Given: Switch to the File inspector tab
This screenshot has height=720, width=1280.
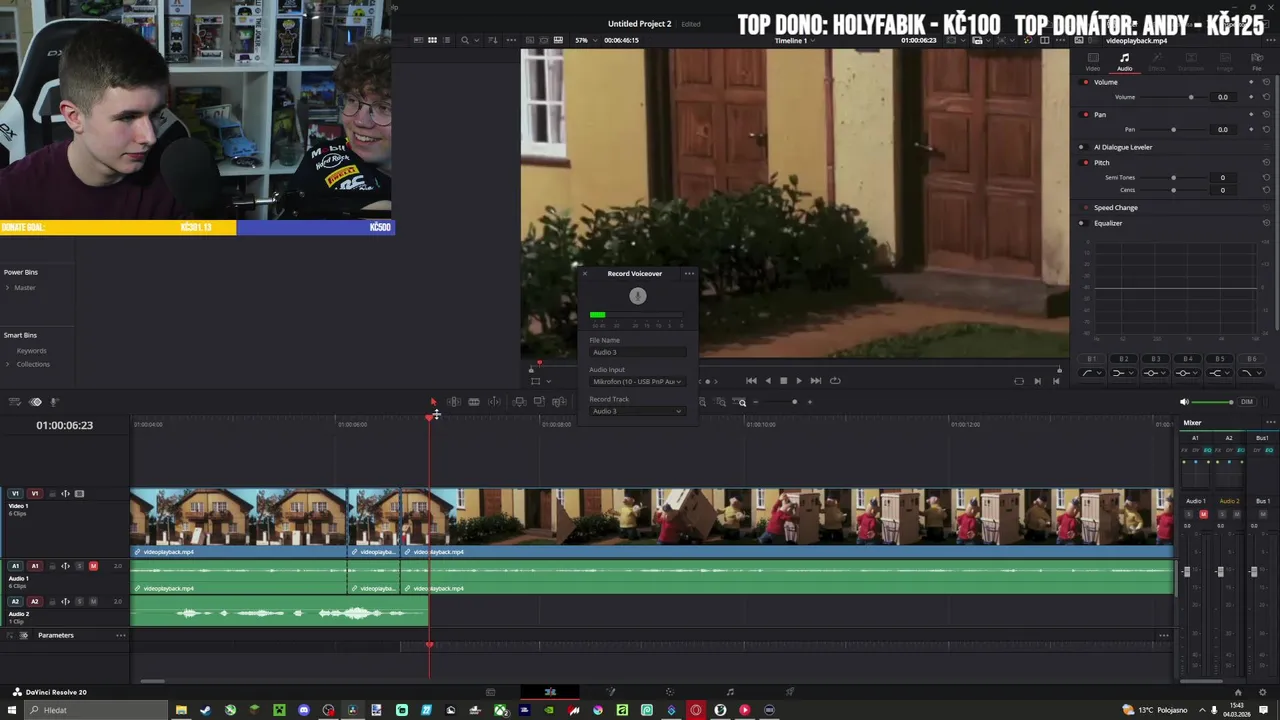Looking at the screenshot, I should point(1257,62).
